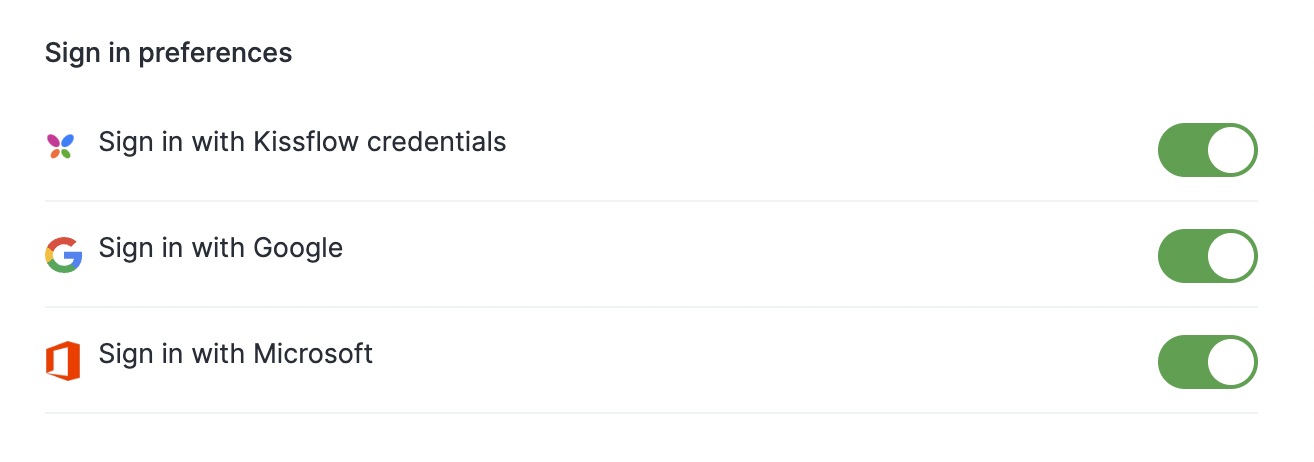Image resolution: width=1314 pixels, height=462 pixels.
Task: Click the word Google in second option
Action: 298,249
